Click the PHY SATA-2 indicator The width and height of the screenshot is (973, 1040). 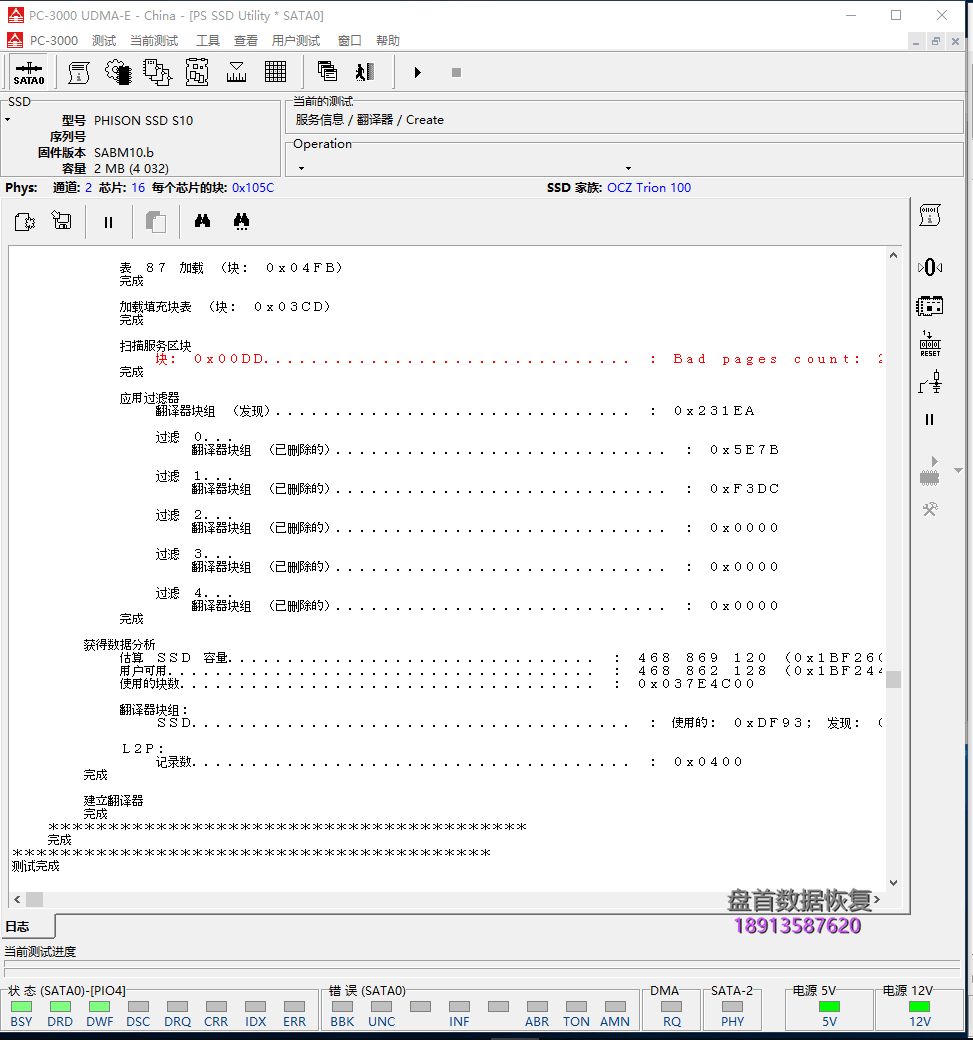coord(732,1007)
